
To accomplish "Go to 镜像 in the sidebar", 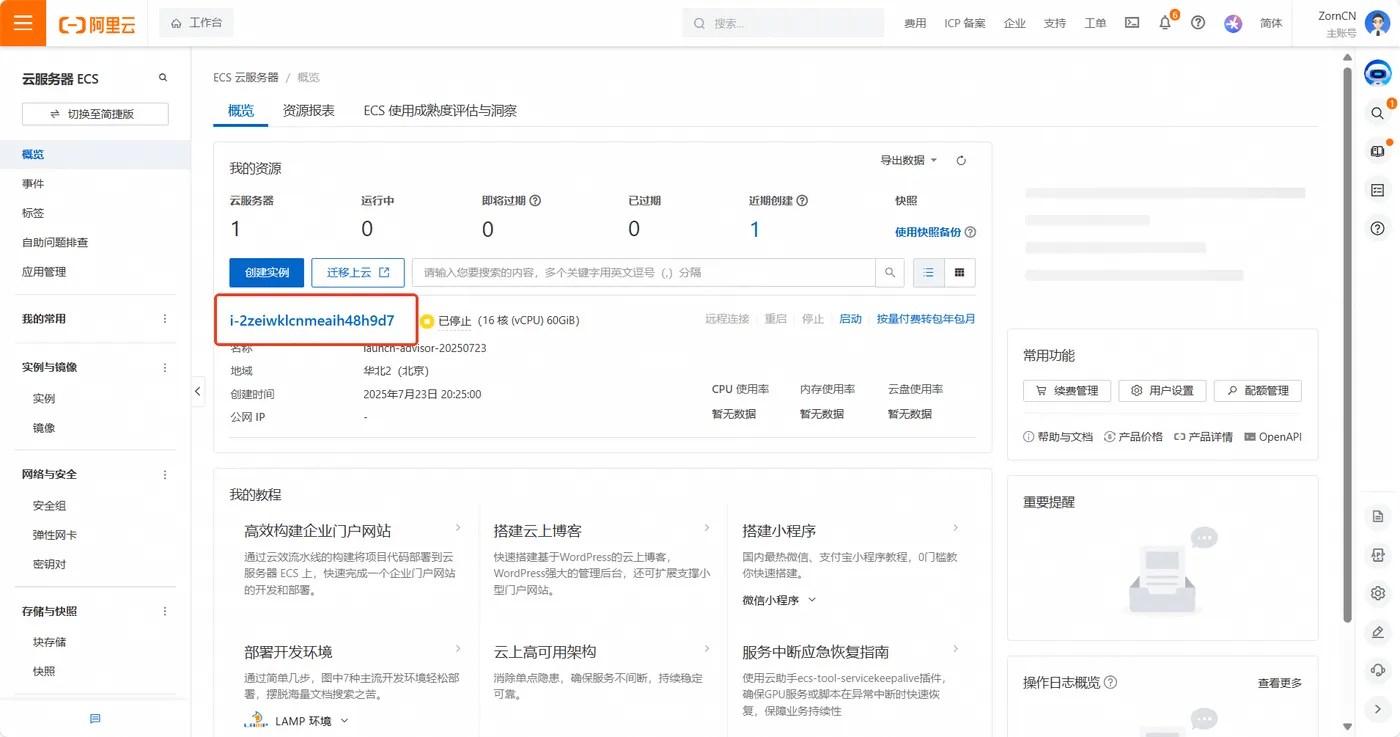I will tap(44, 428).
